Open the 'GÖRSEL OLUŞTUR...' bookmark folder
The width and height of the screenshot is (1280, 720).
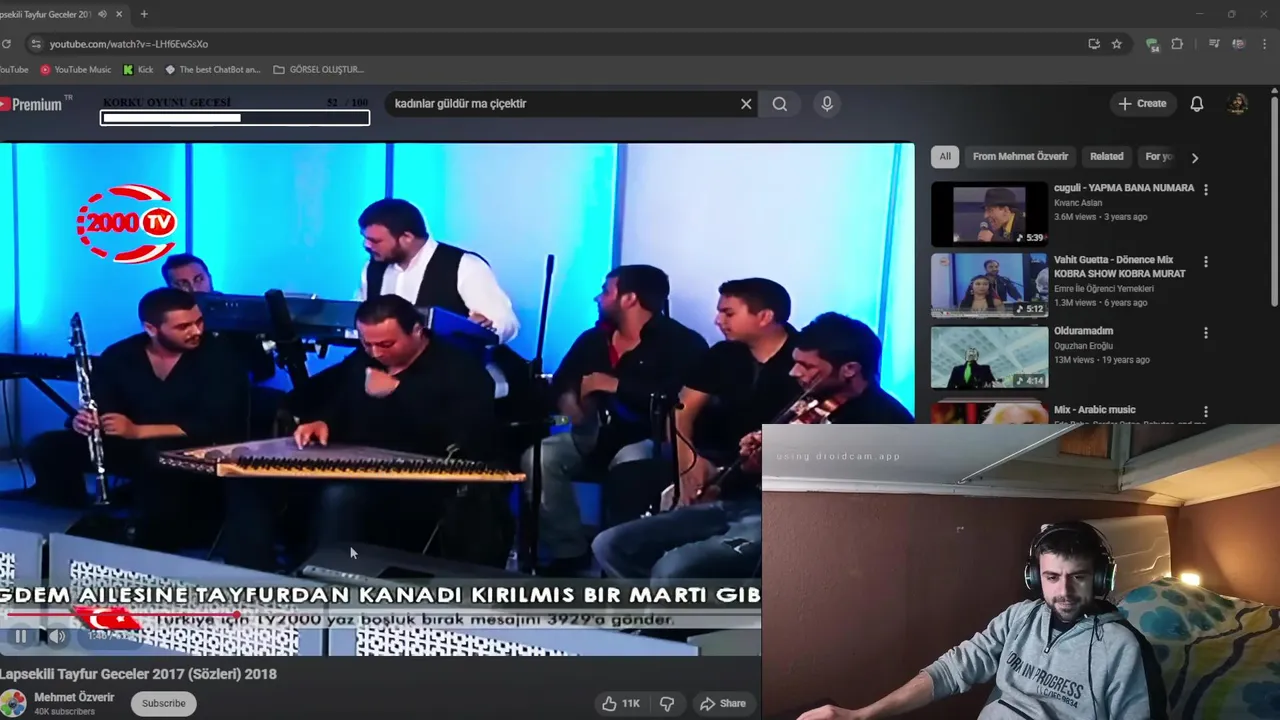[319, 70]
